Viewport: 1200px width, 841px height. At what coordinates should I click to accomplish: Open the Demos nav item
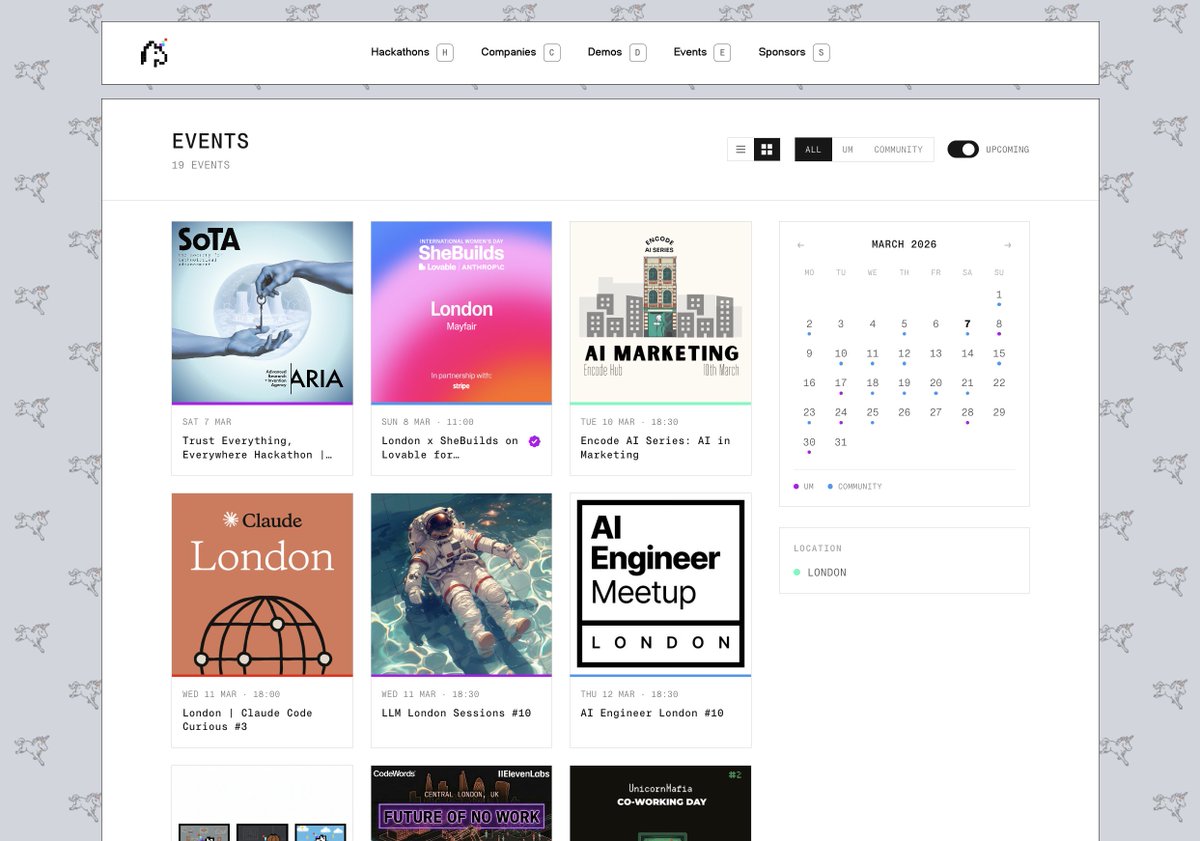605,52
